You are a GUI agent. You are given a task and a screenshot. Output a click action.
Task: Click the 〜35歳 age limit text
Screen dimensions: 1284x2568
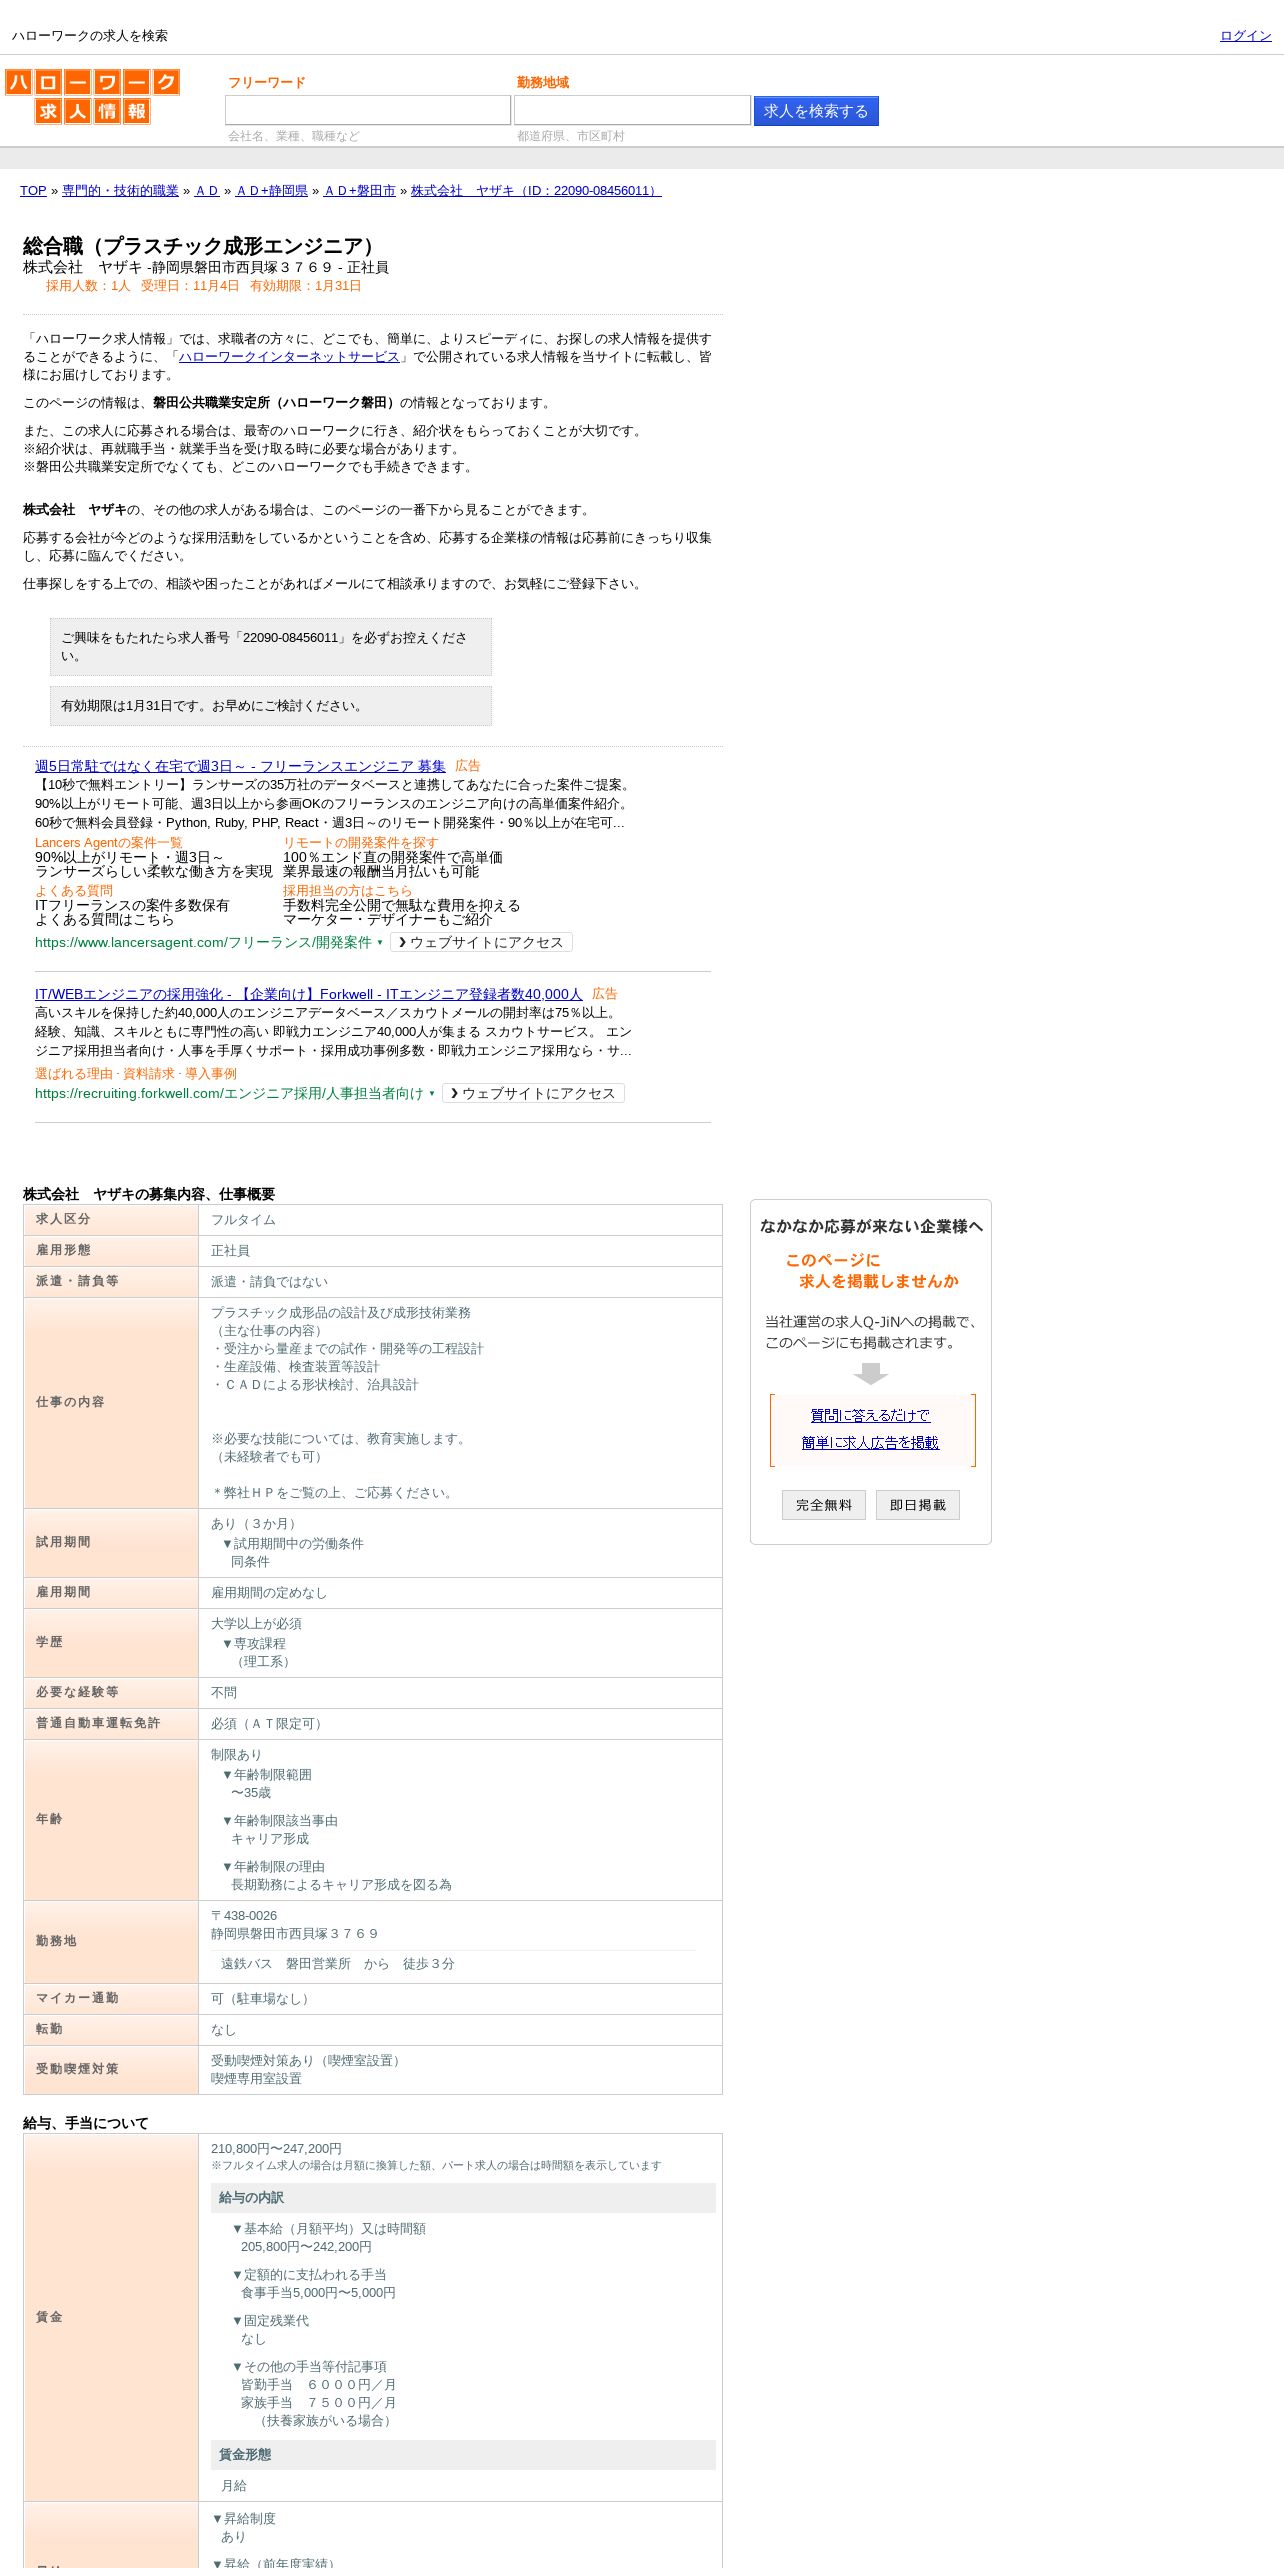[251, 1793]
